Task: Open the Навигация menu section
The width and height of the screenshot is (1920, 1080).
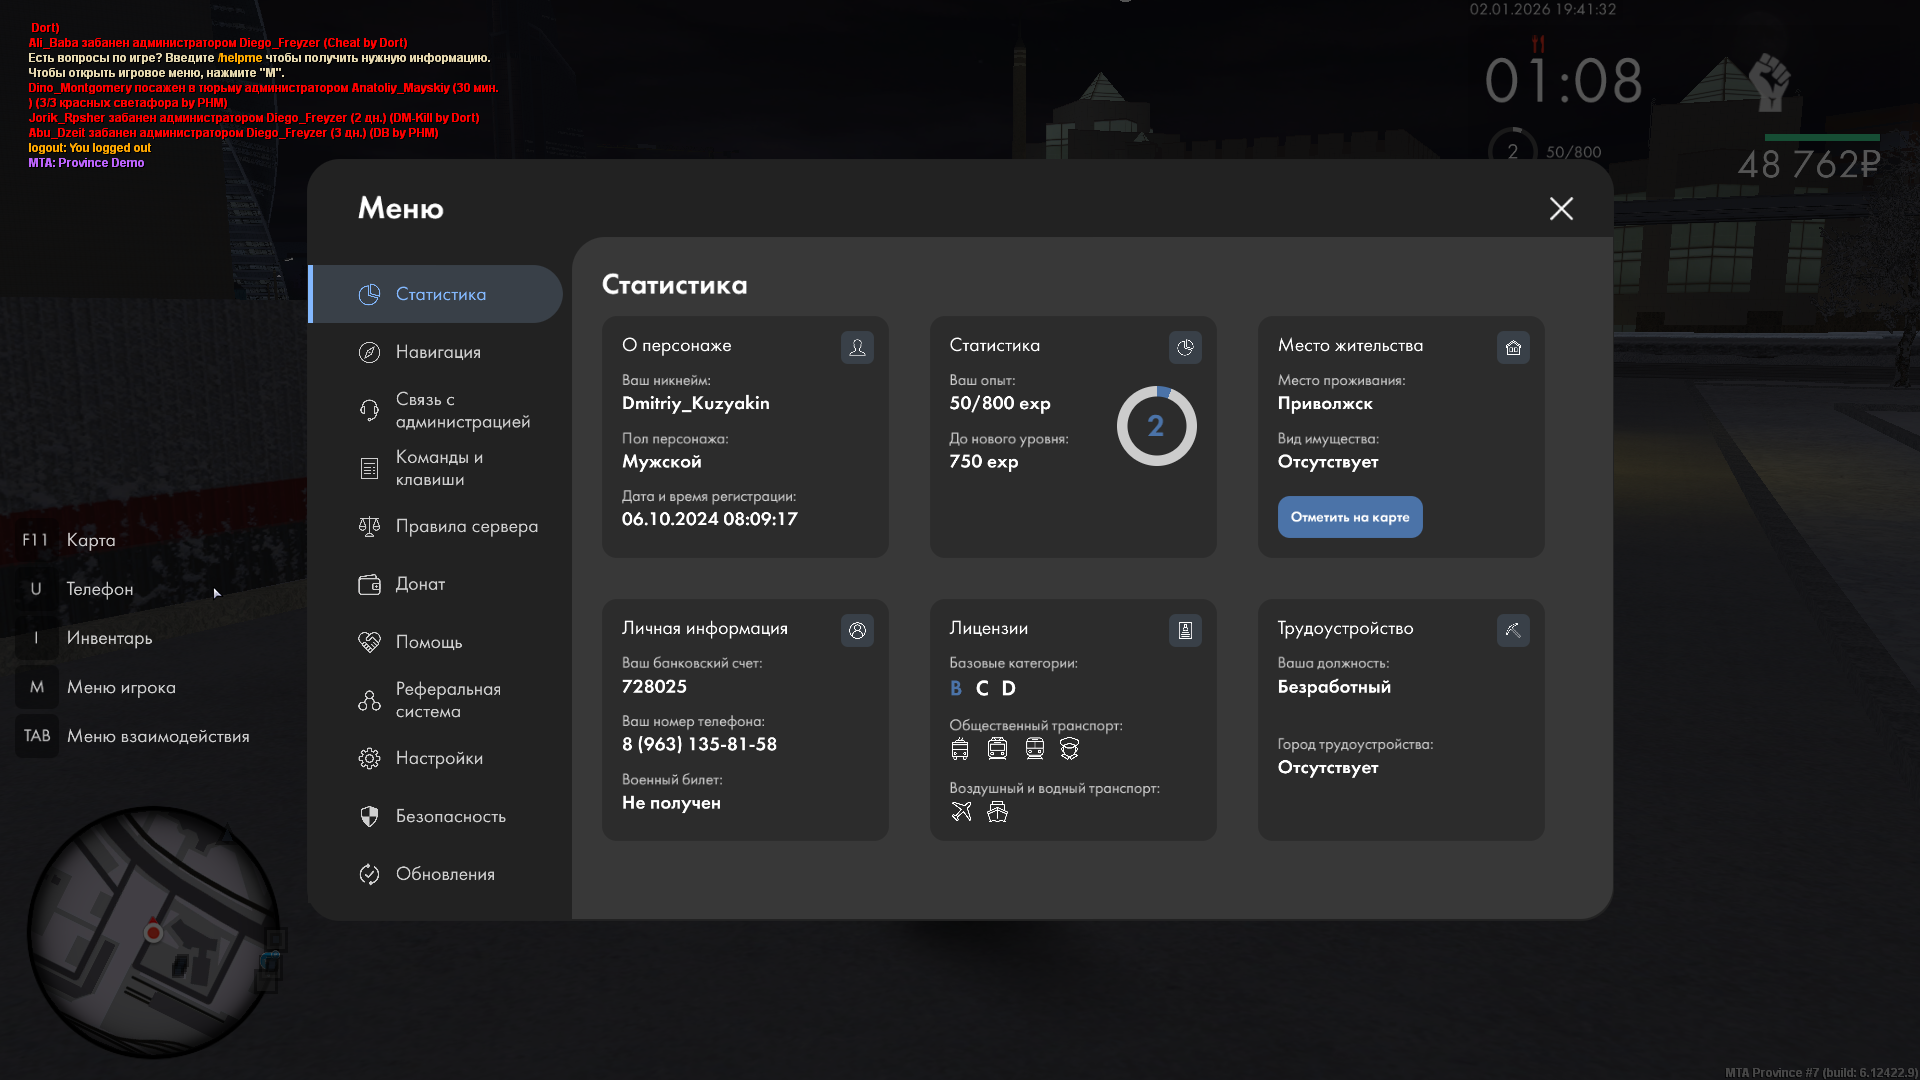Action: click(x=438, y=352)
